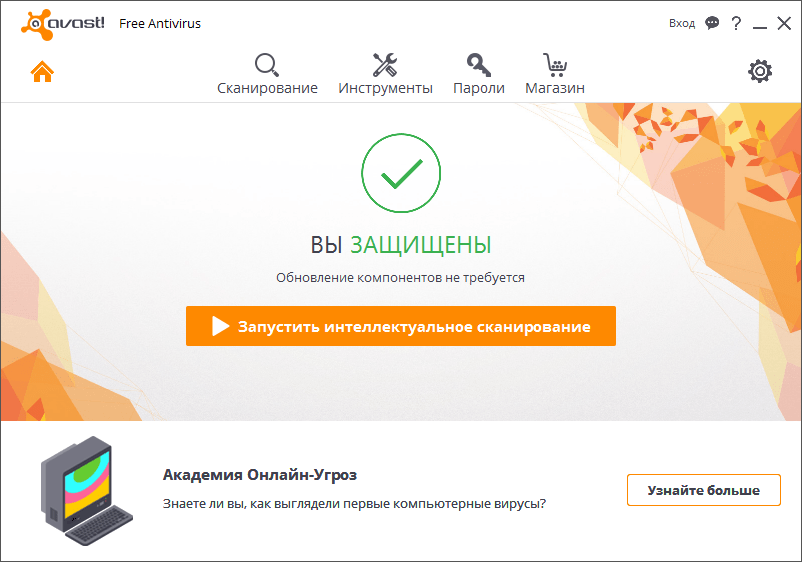This screenshot has width=802, height=562.
Task: Click the Free Antivirus title text
Action: 160,23
